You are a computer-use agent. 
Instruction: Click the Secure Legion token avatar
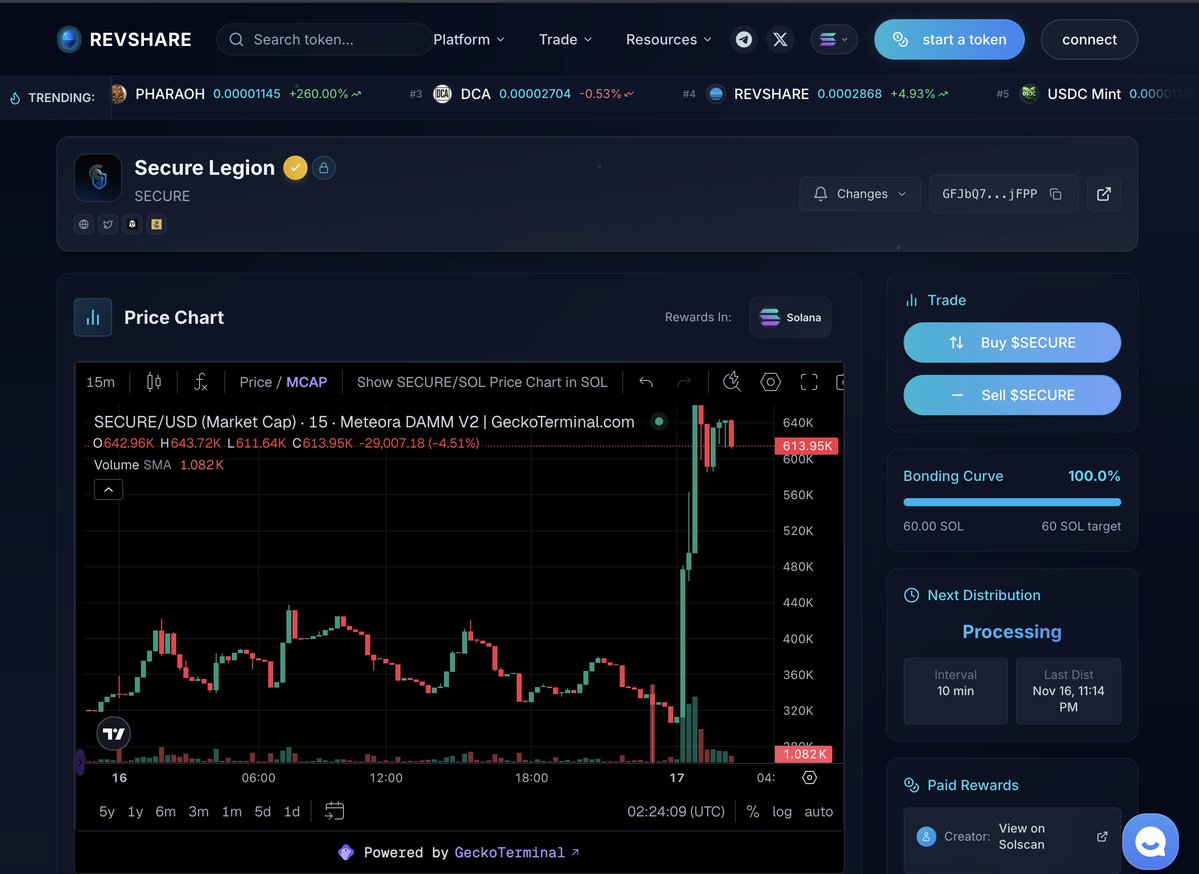(98, 177)
